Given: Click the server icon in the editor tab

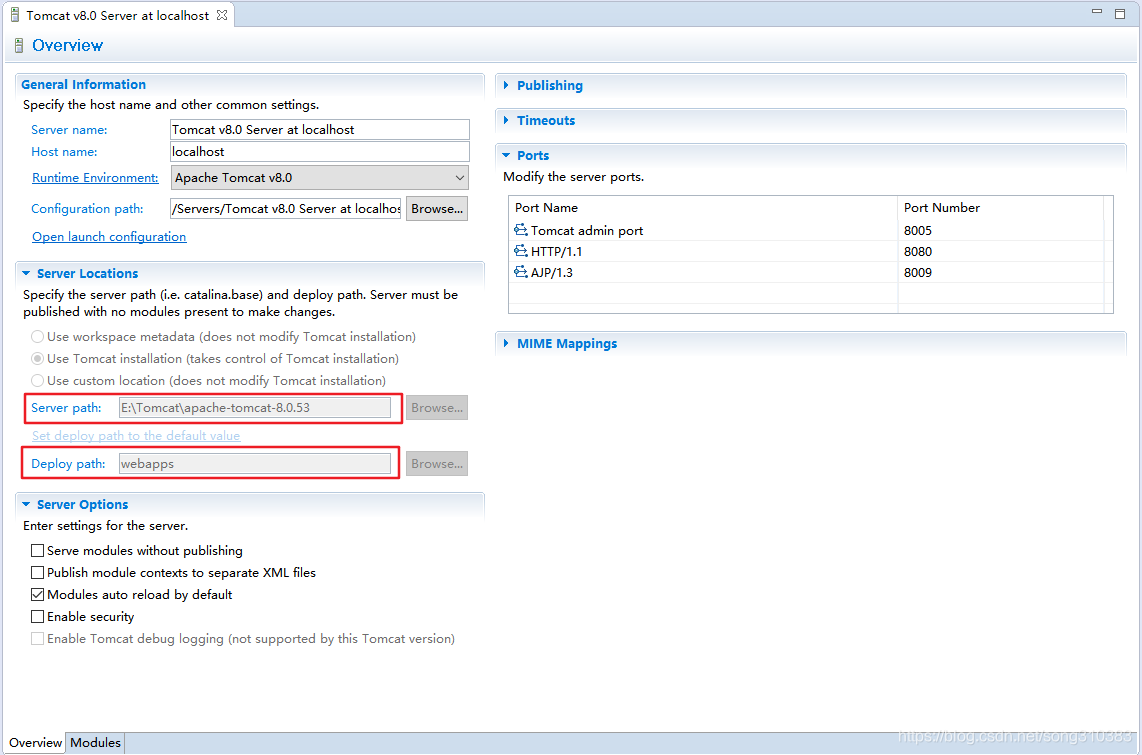Looking at the screenshot, I should click(x=15, y=15).
